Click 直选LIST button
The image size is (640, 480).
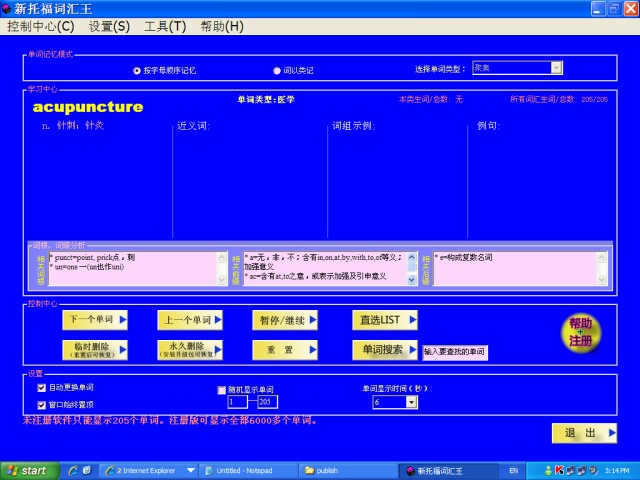[385, 320]
